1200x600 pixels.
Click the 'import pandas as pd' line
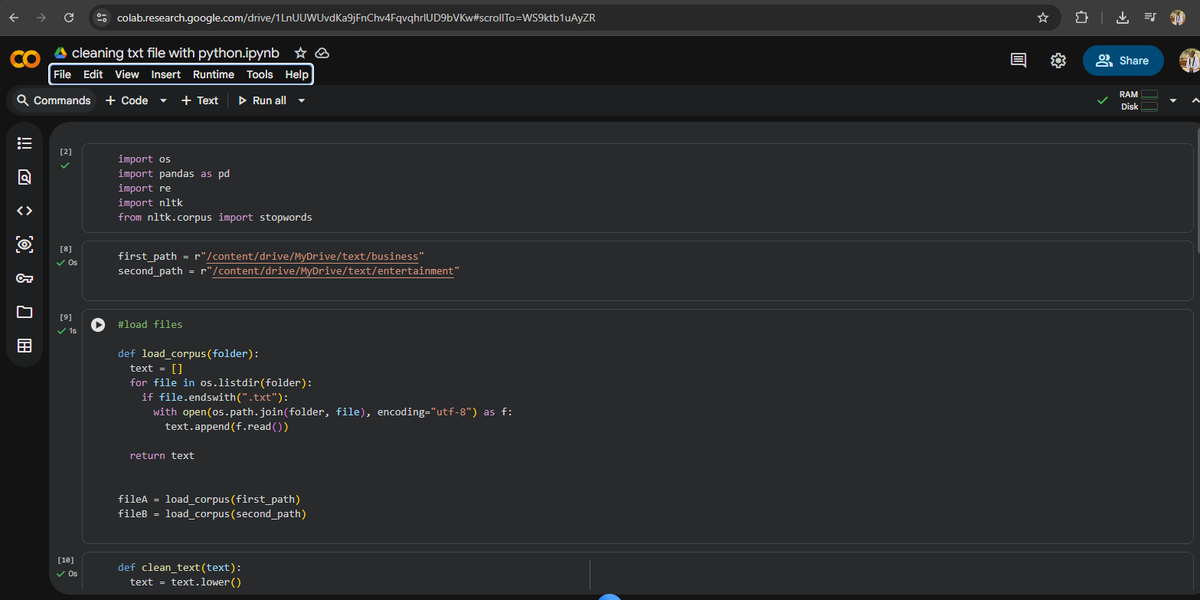174,174
